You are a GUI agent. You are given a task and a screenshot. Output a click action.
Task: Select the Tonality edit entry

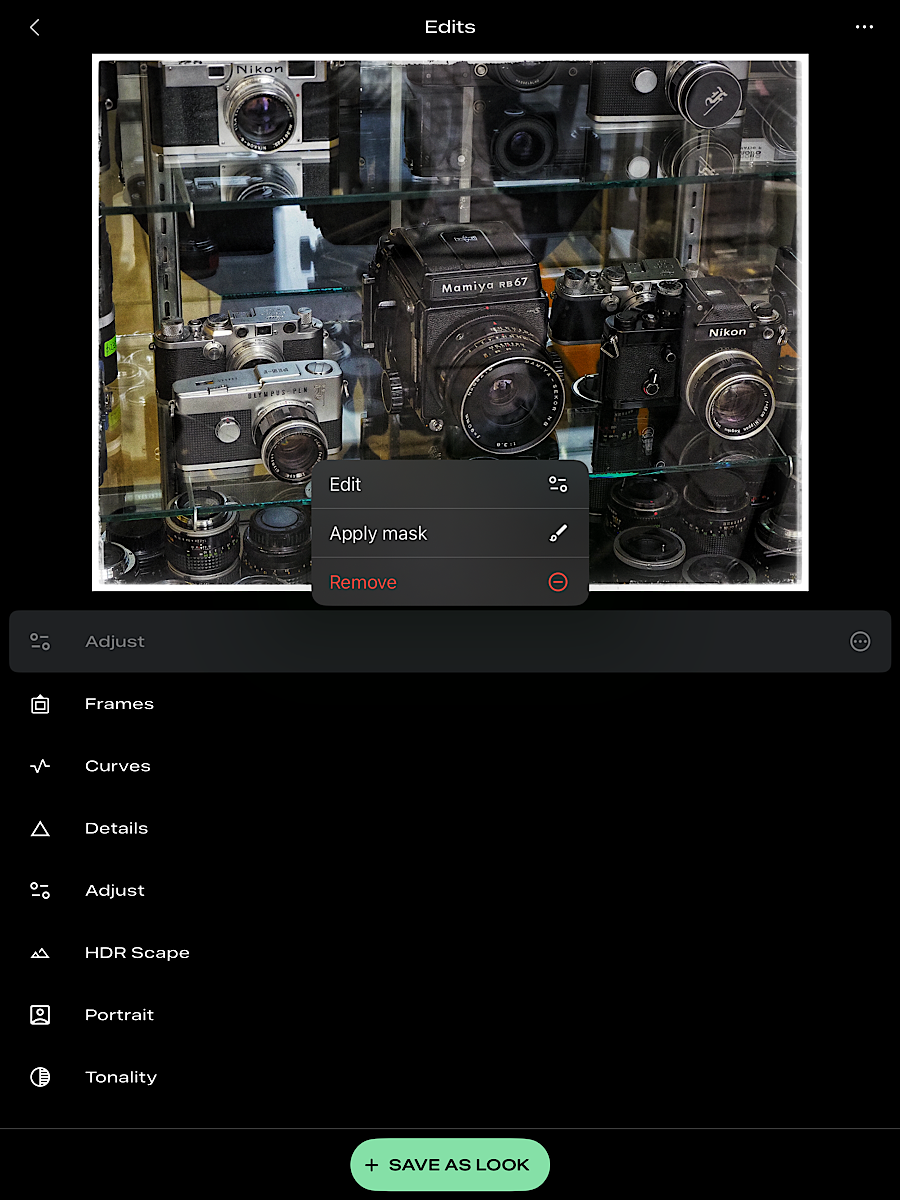tap(450, 1077)
